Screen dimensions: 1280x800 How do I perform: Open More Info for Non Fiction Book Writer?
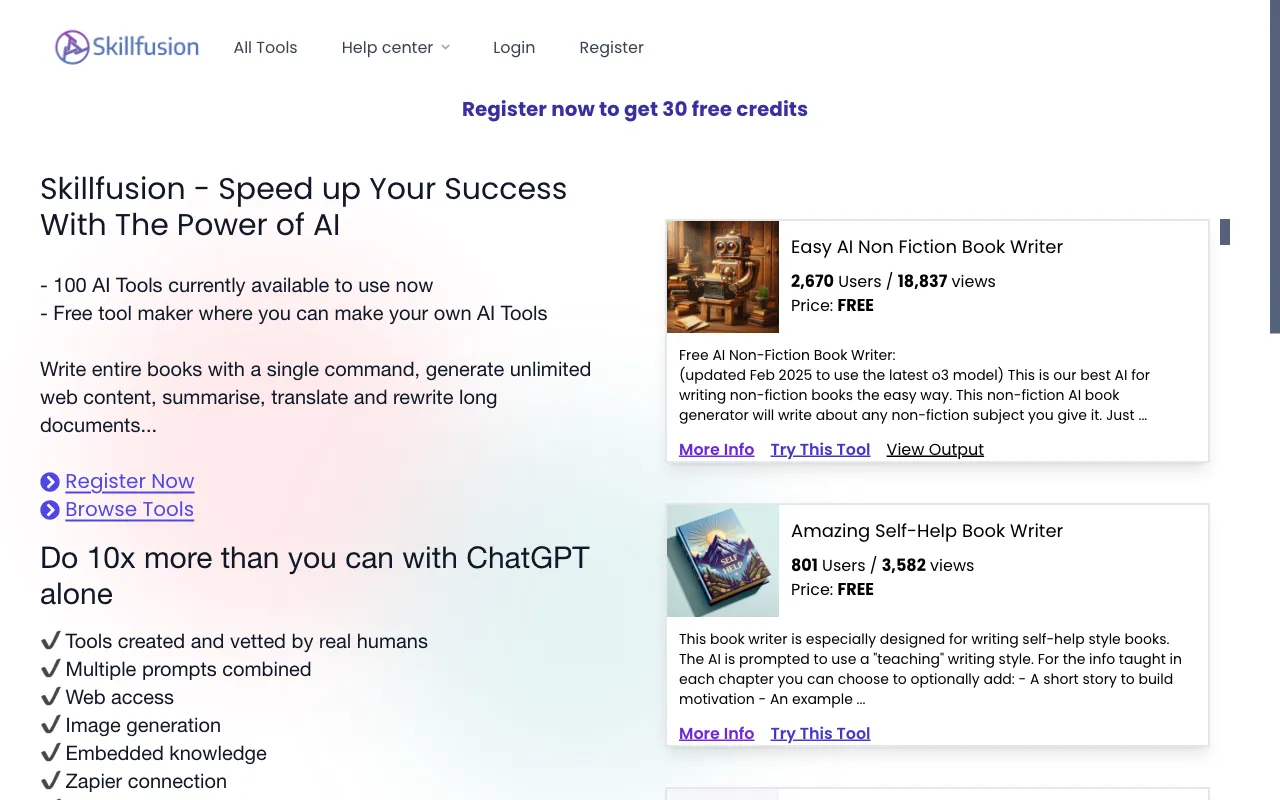tap(716, 449)
